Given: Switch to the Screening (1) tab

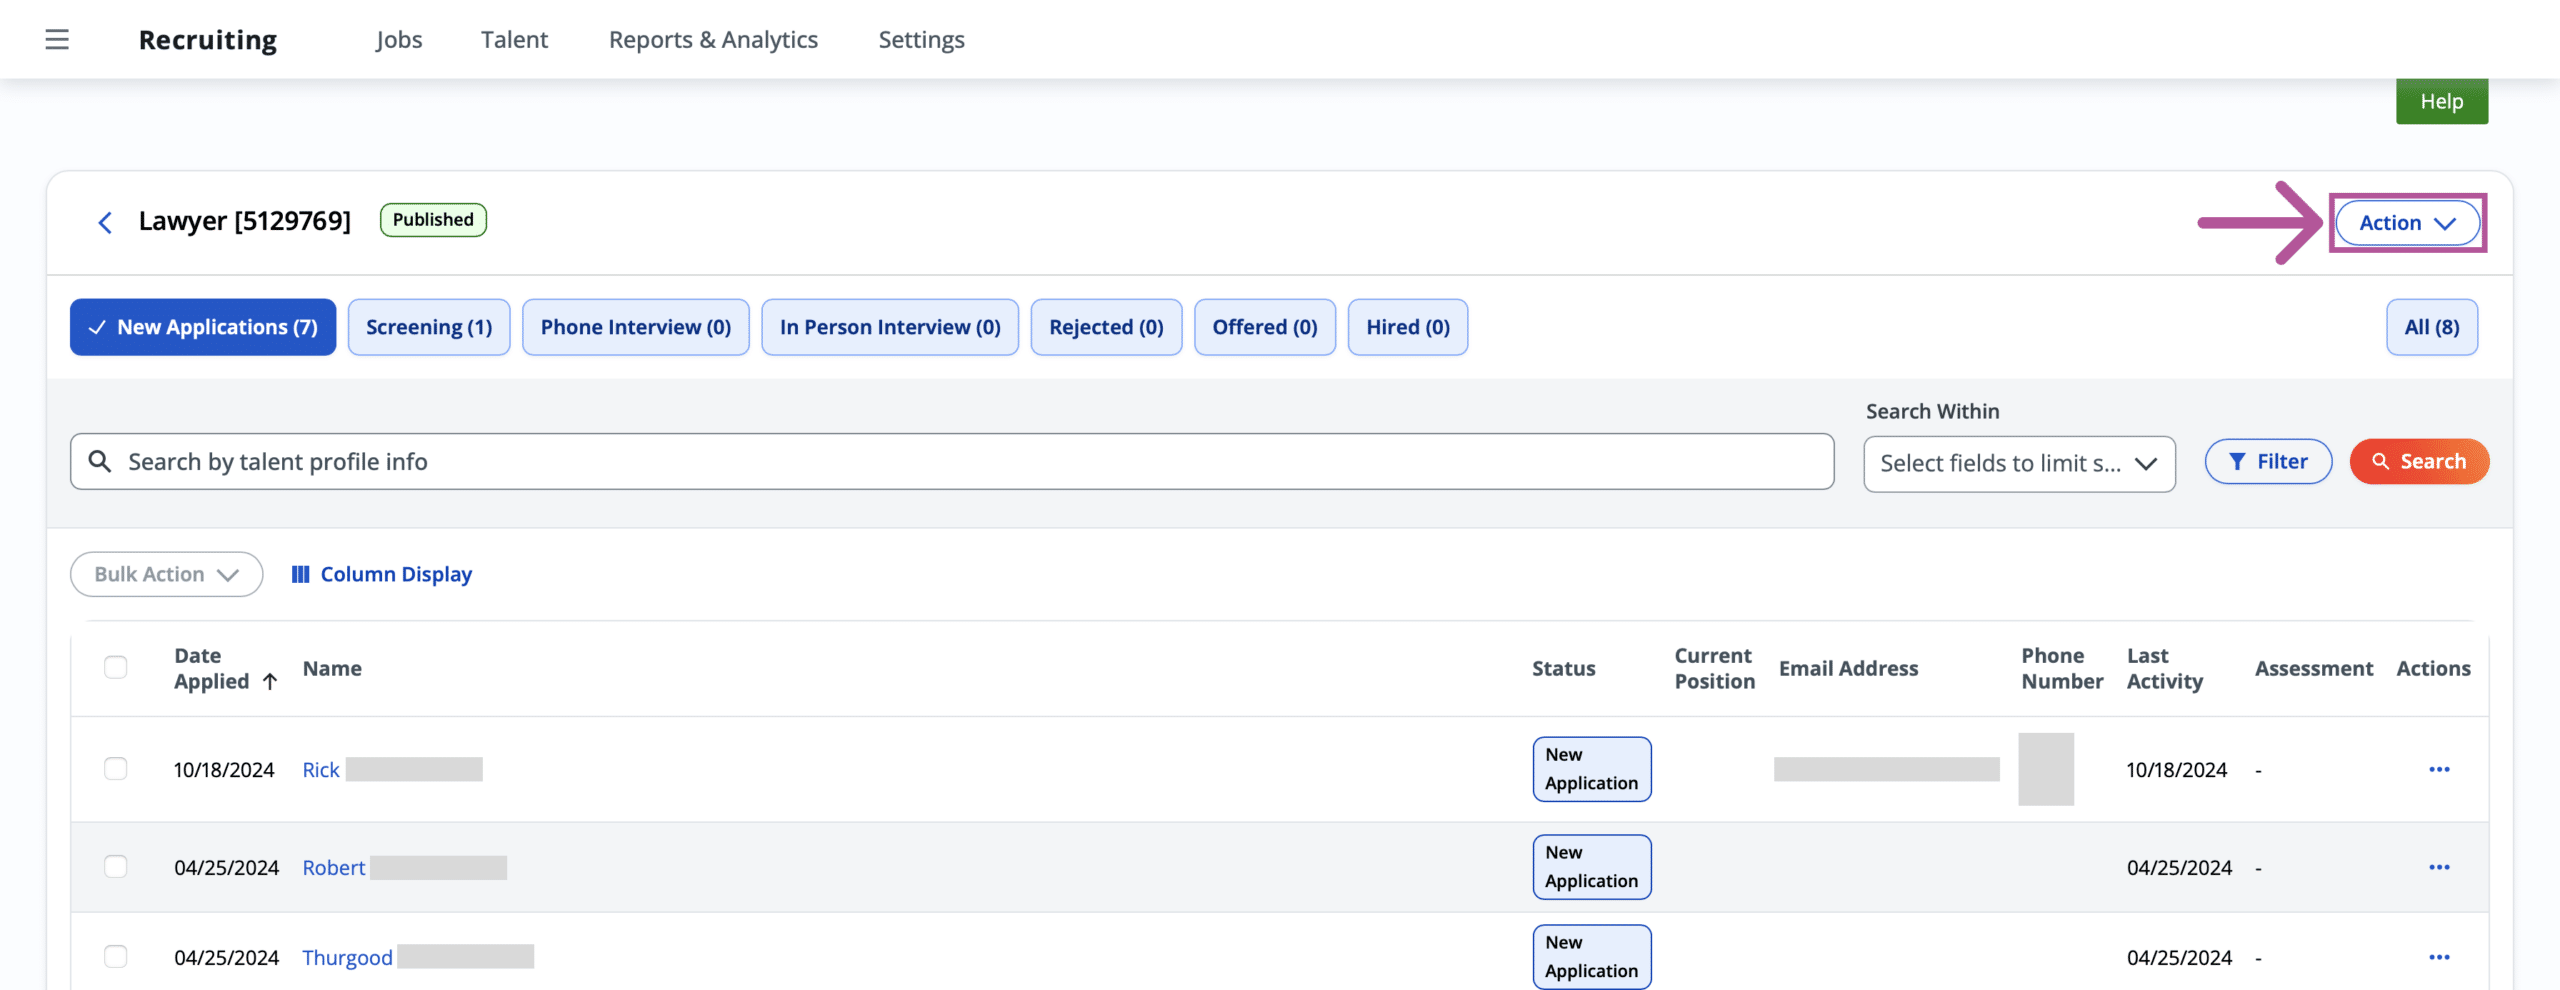Looking at the screenshot, I should click(429, 327).
